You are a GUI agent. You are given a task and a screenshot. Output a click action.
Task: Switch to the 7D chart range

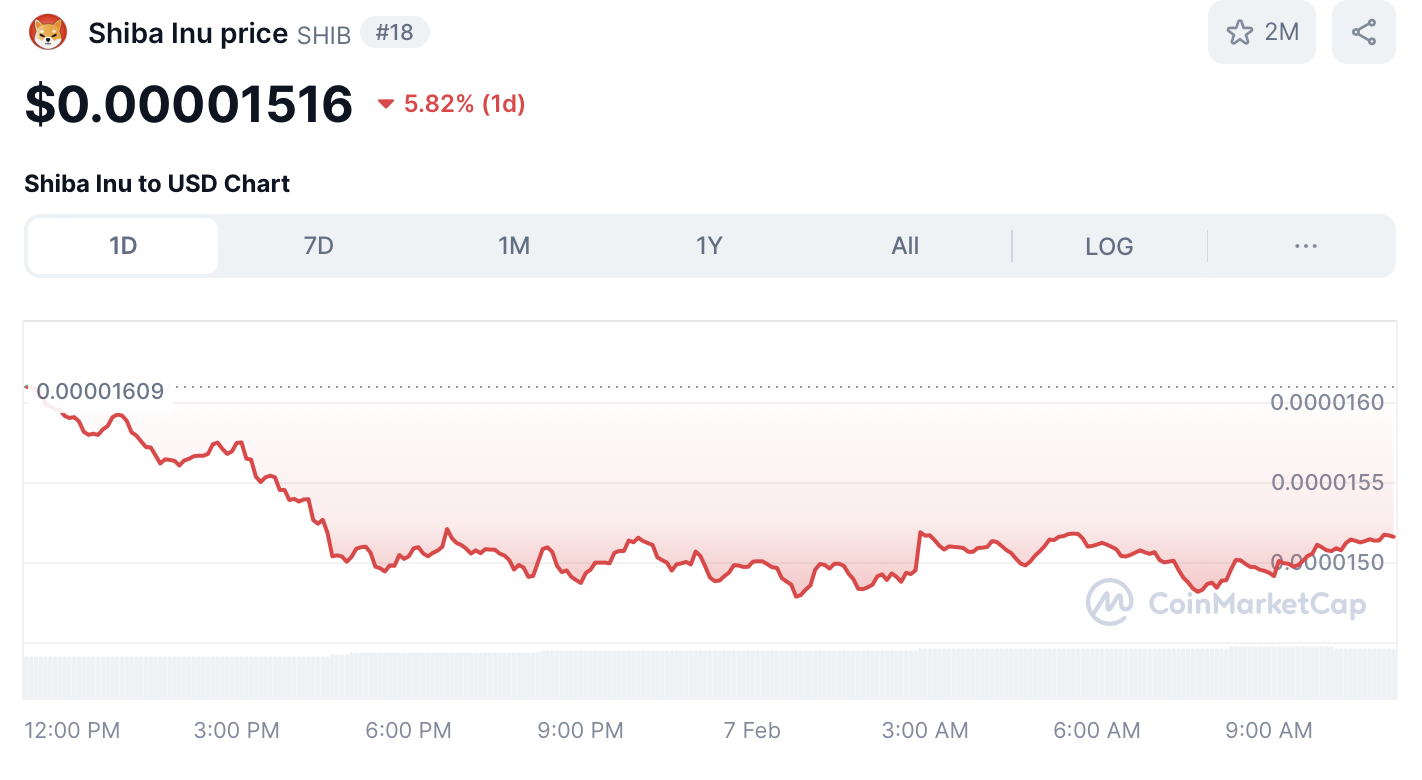click(x=318, y=246)
